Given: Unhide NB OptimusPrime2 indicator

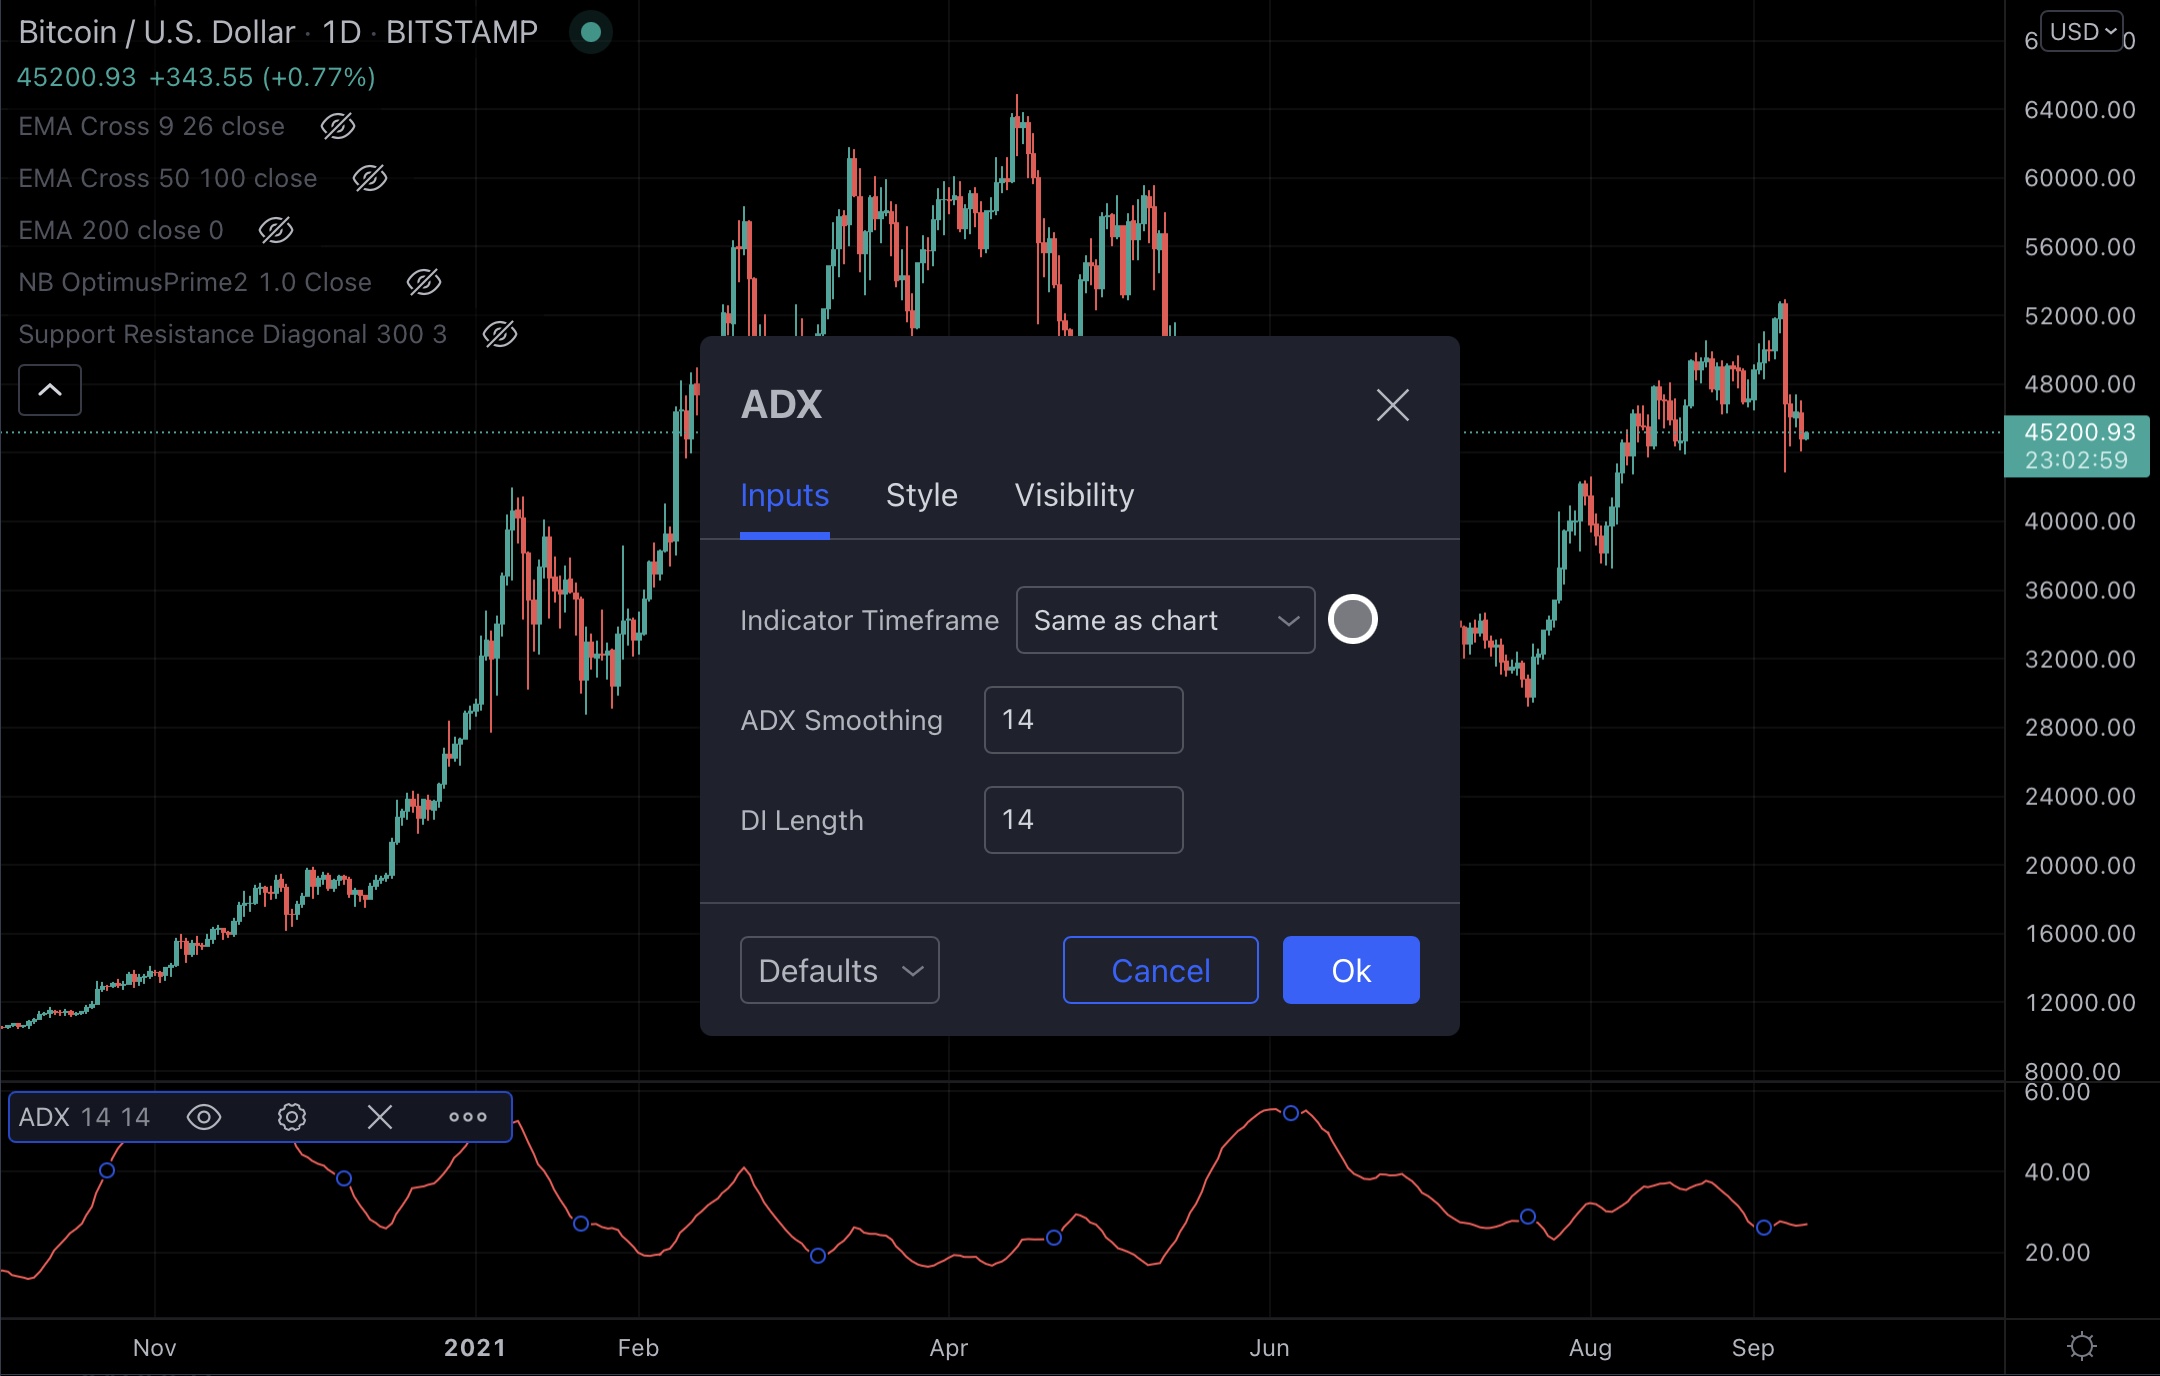Looking at the screenshot, I should (423, 282).
